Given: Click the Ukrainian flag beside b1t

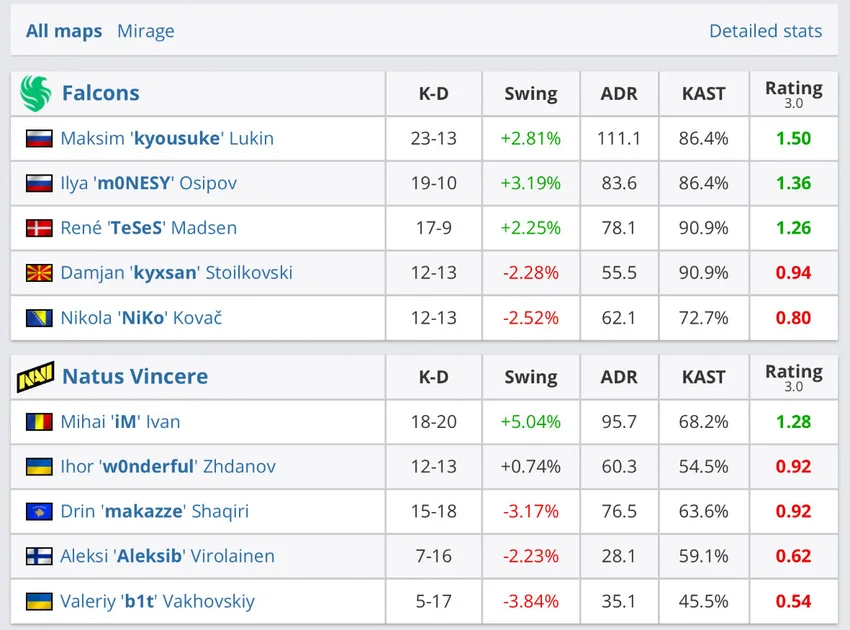Looking at the screenshot, I should [39, 602].
